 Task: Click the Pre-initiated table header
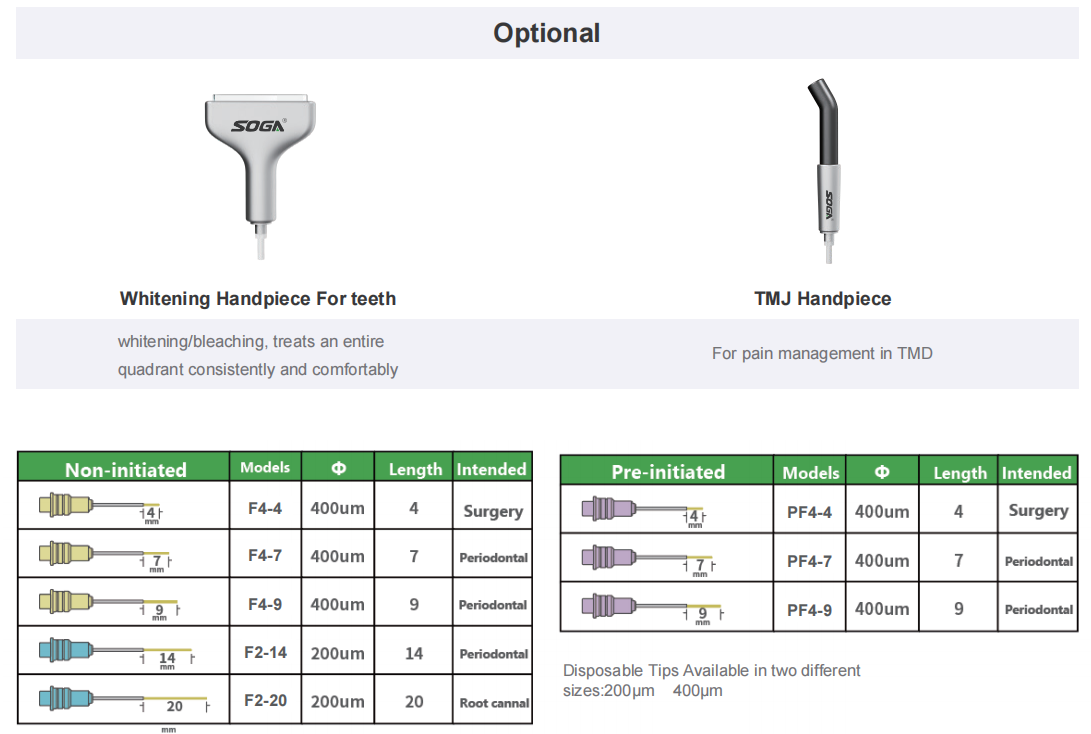coord(668,472)
